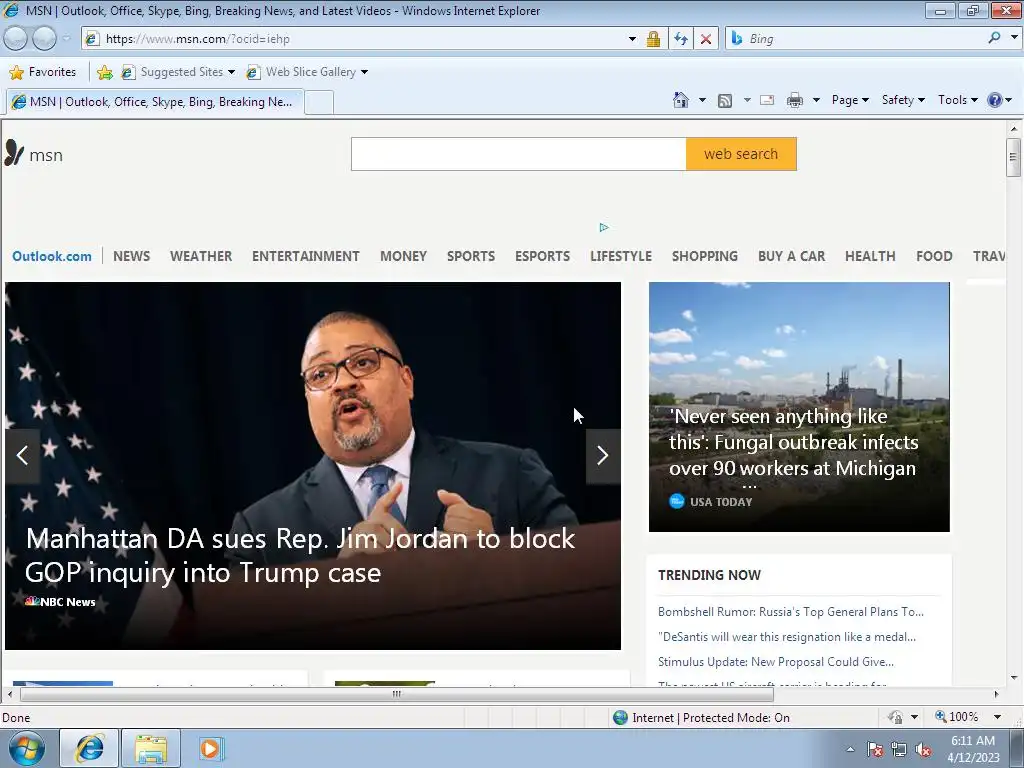This screenshot has width=1024, height=768.
Task: Go to the WEATHER section
Action: [x=201, y=256]
